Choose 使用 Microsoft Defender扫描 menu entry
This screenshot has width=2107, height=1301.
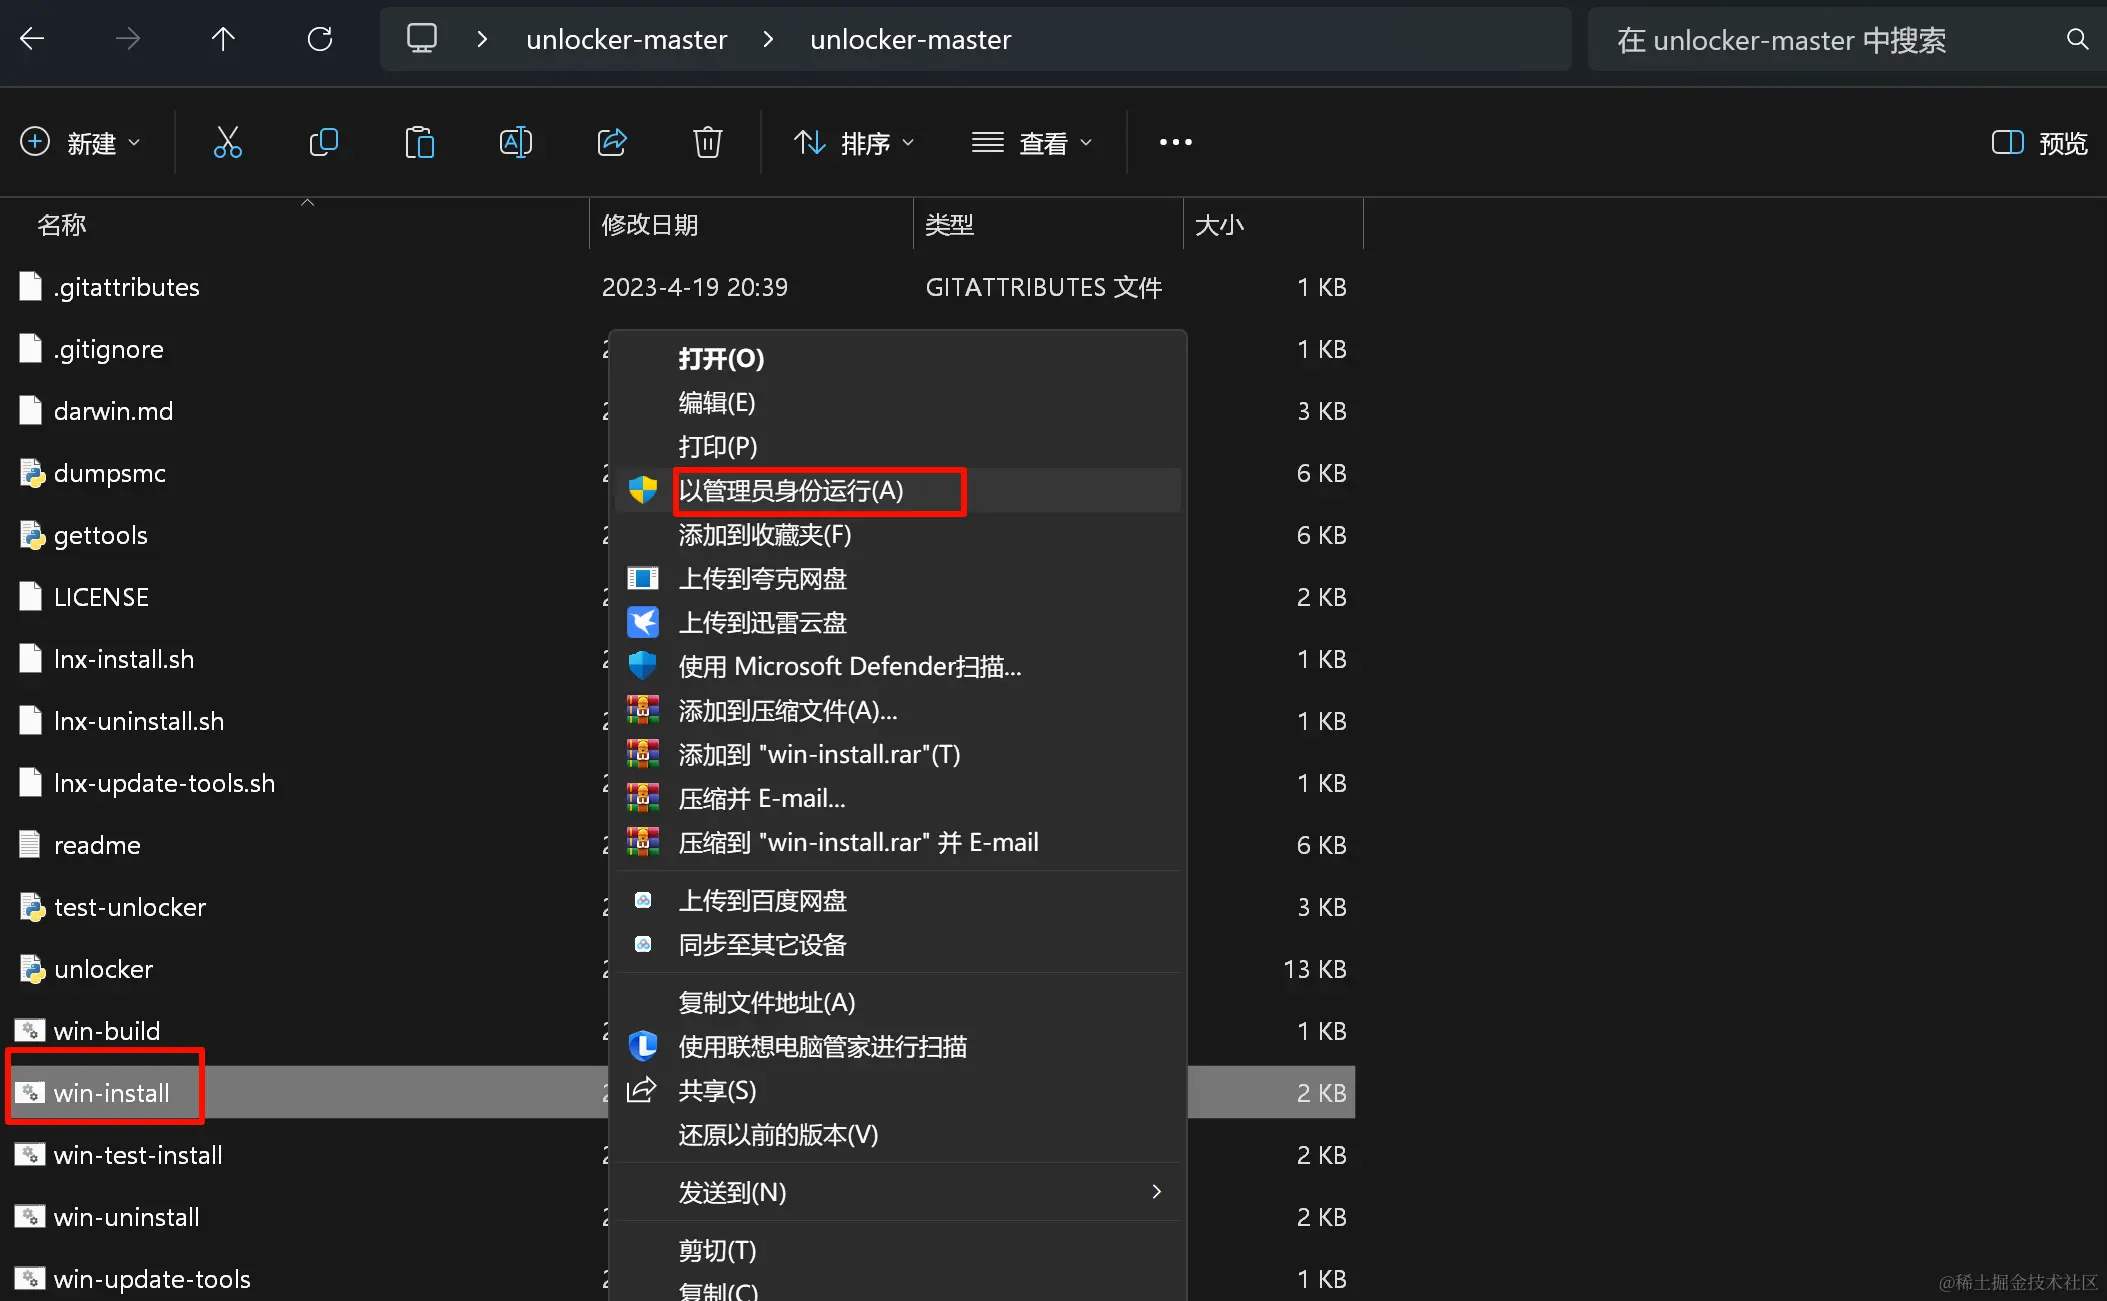[x=849, y=667]
